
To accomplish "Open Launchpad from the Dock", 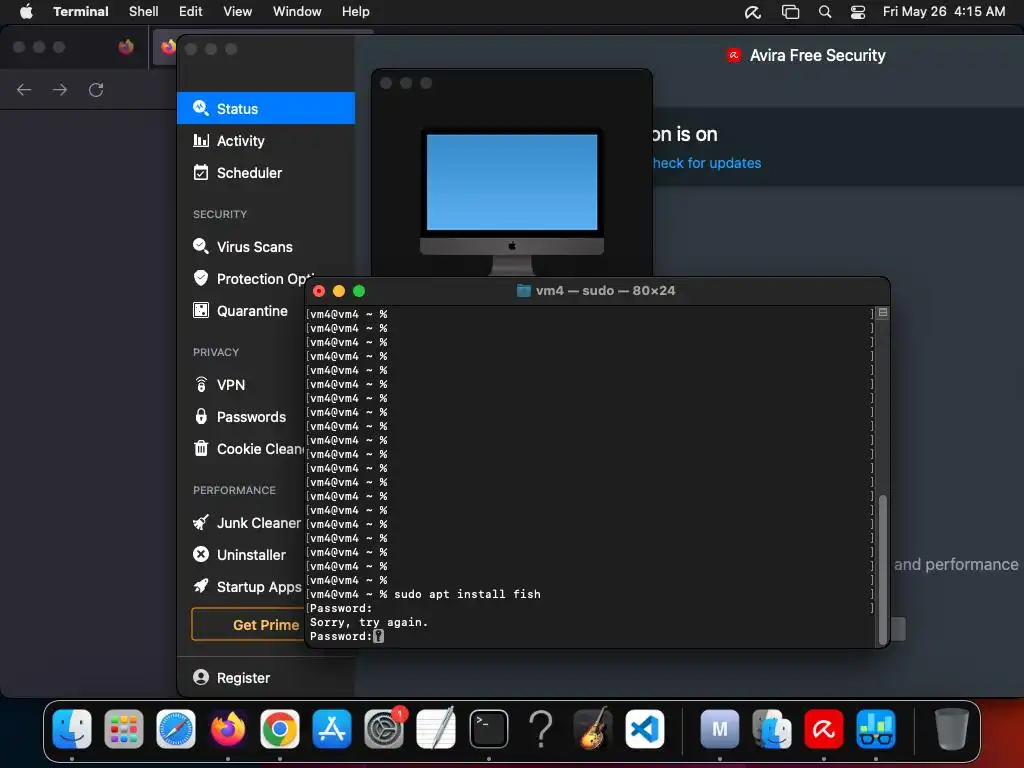I will click(124, 729).
